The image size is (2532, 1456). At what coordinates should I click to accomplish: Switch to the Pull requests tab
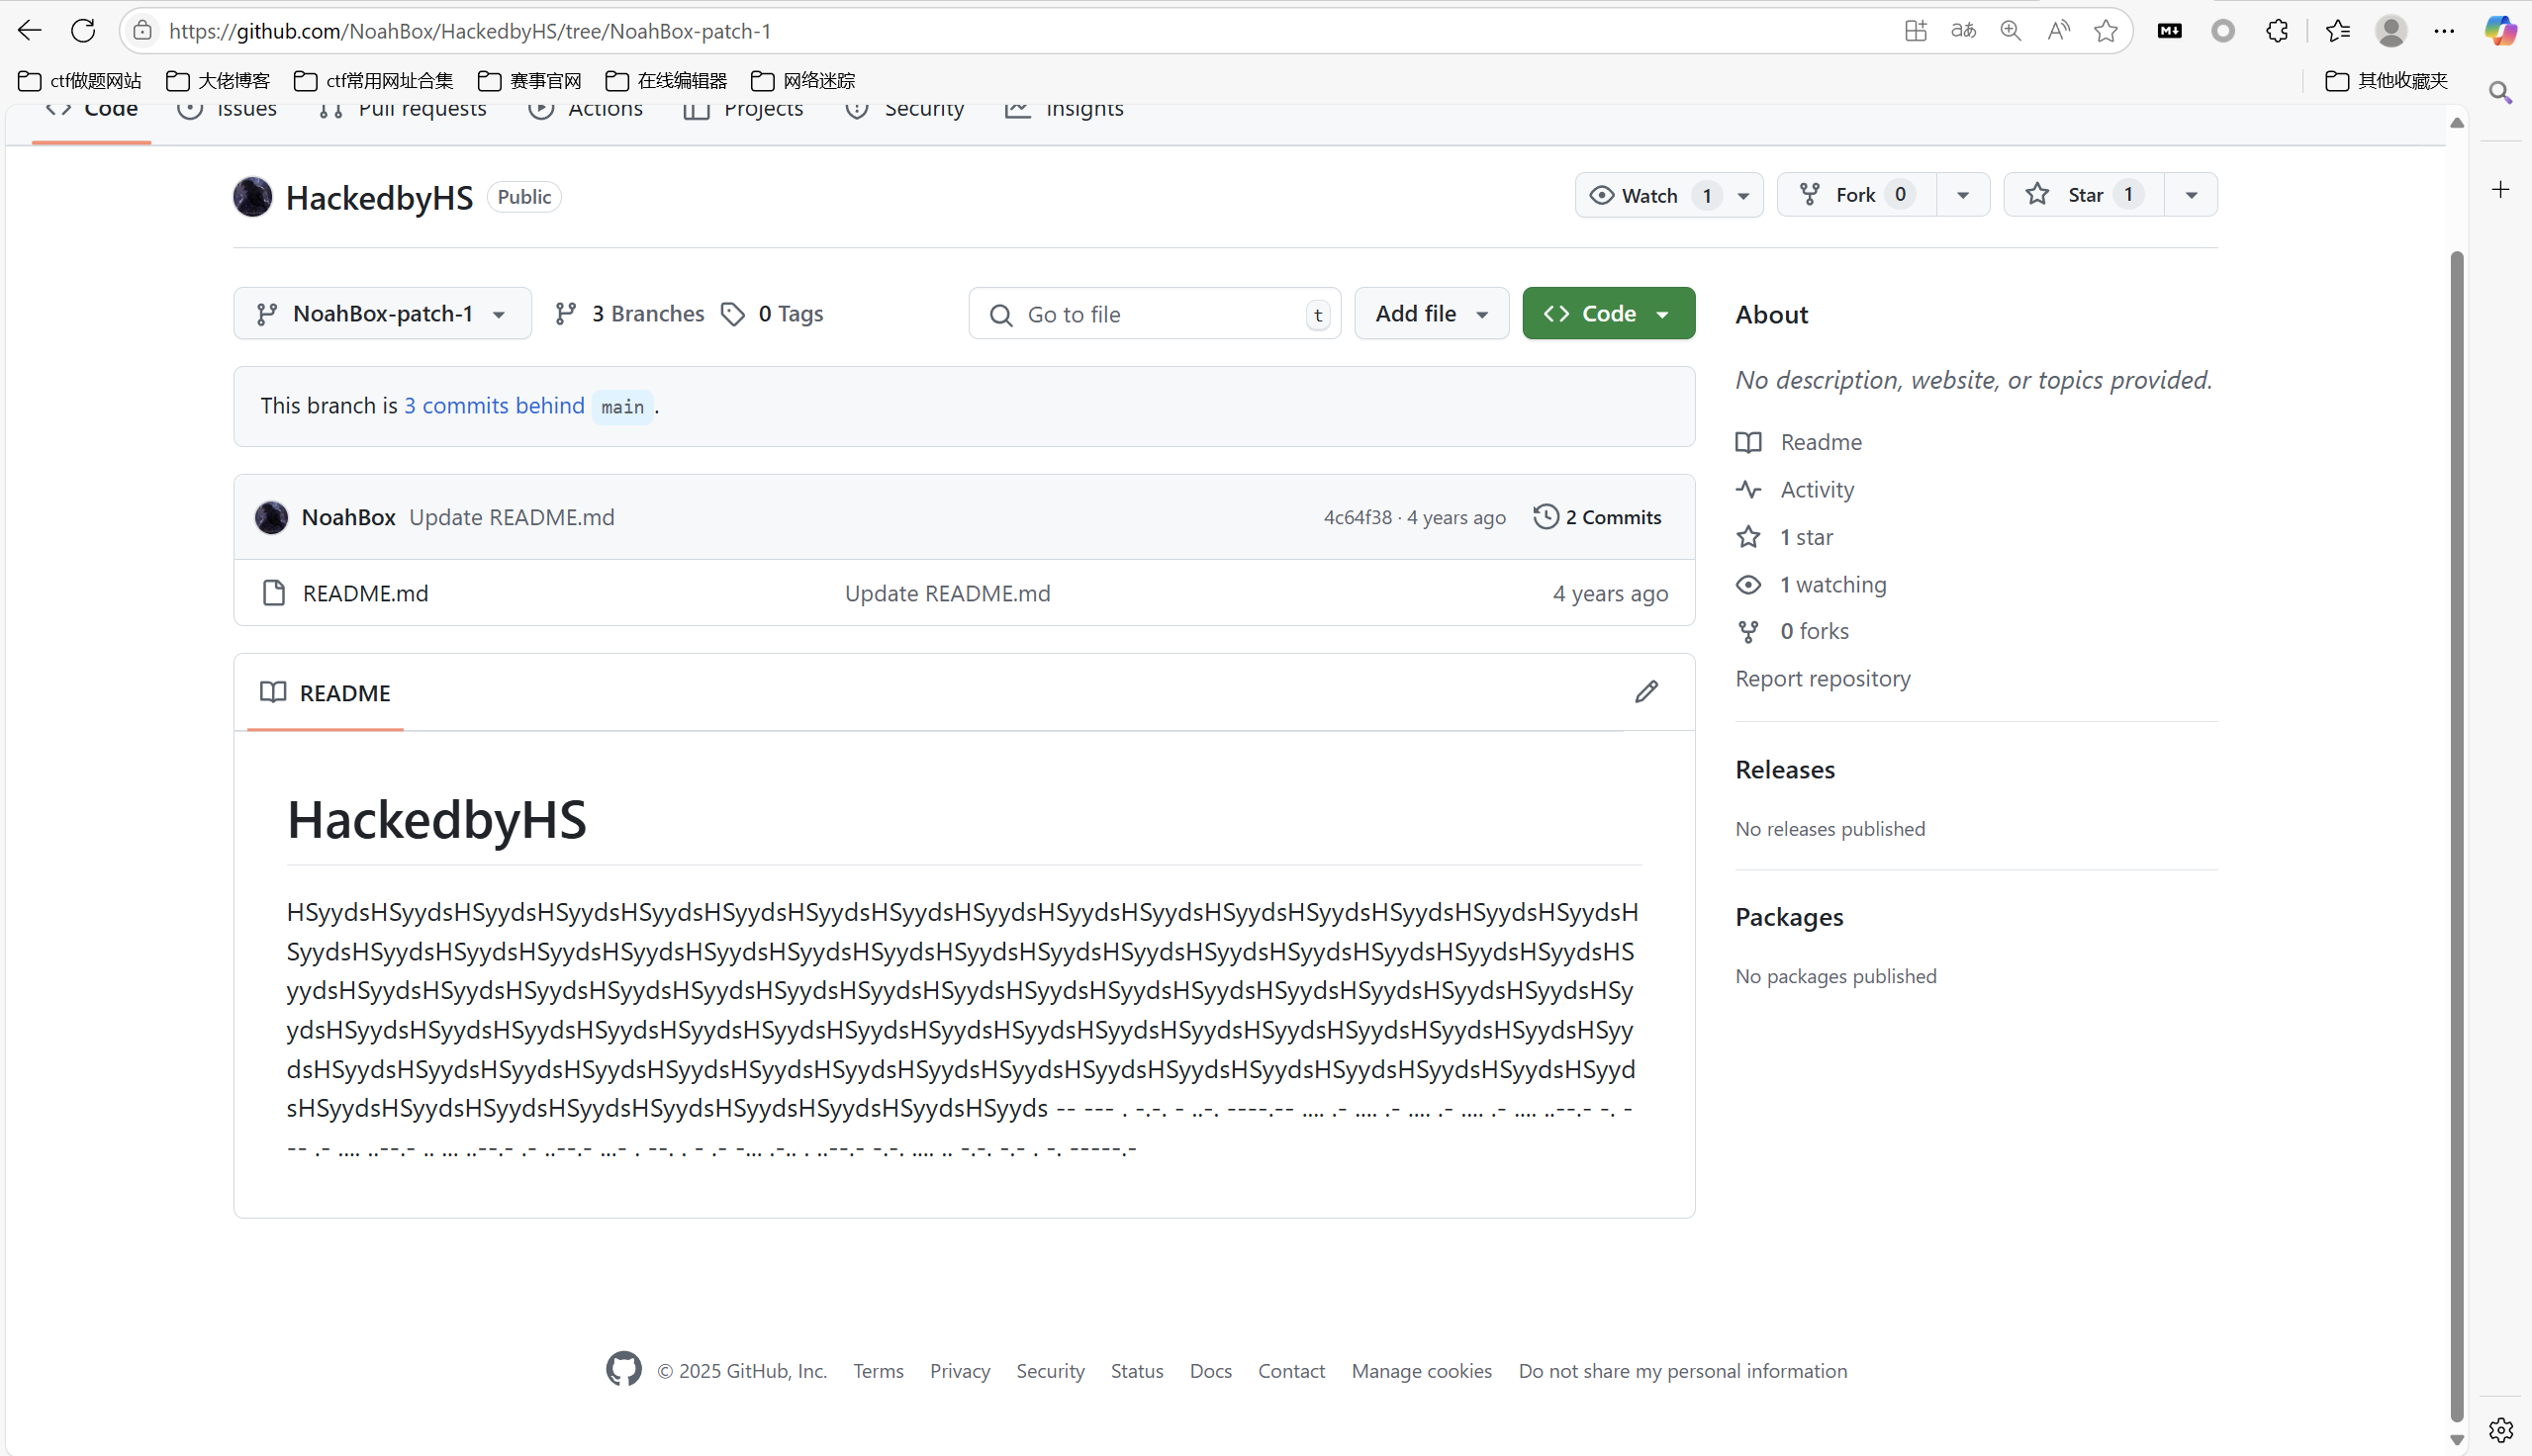point(403,110)
